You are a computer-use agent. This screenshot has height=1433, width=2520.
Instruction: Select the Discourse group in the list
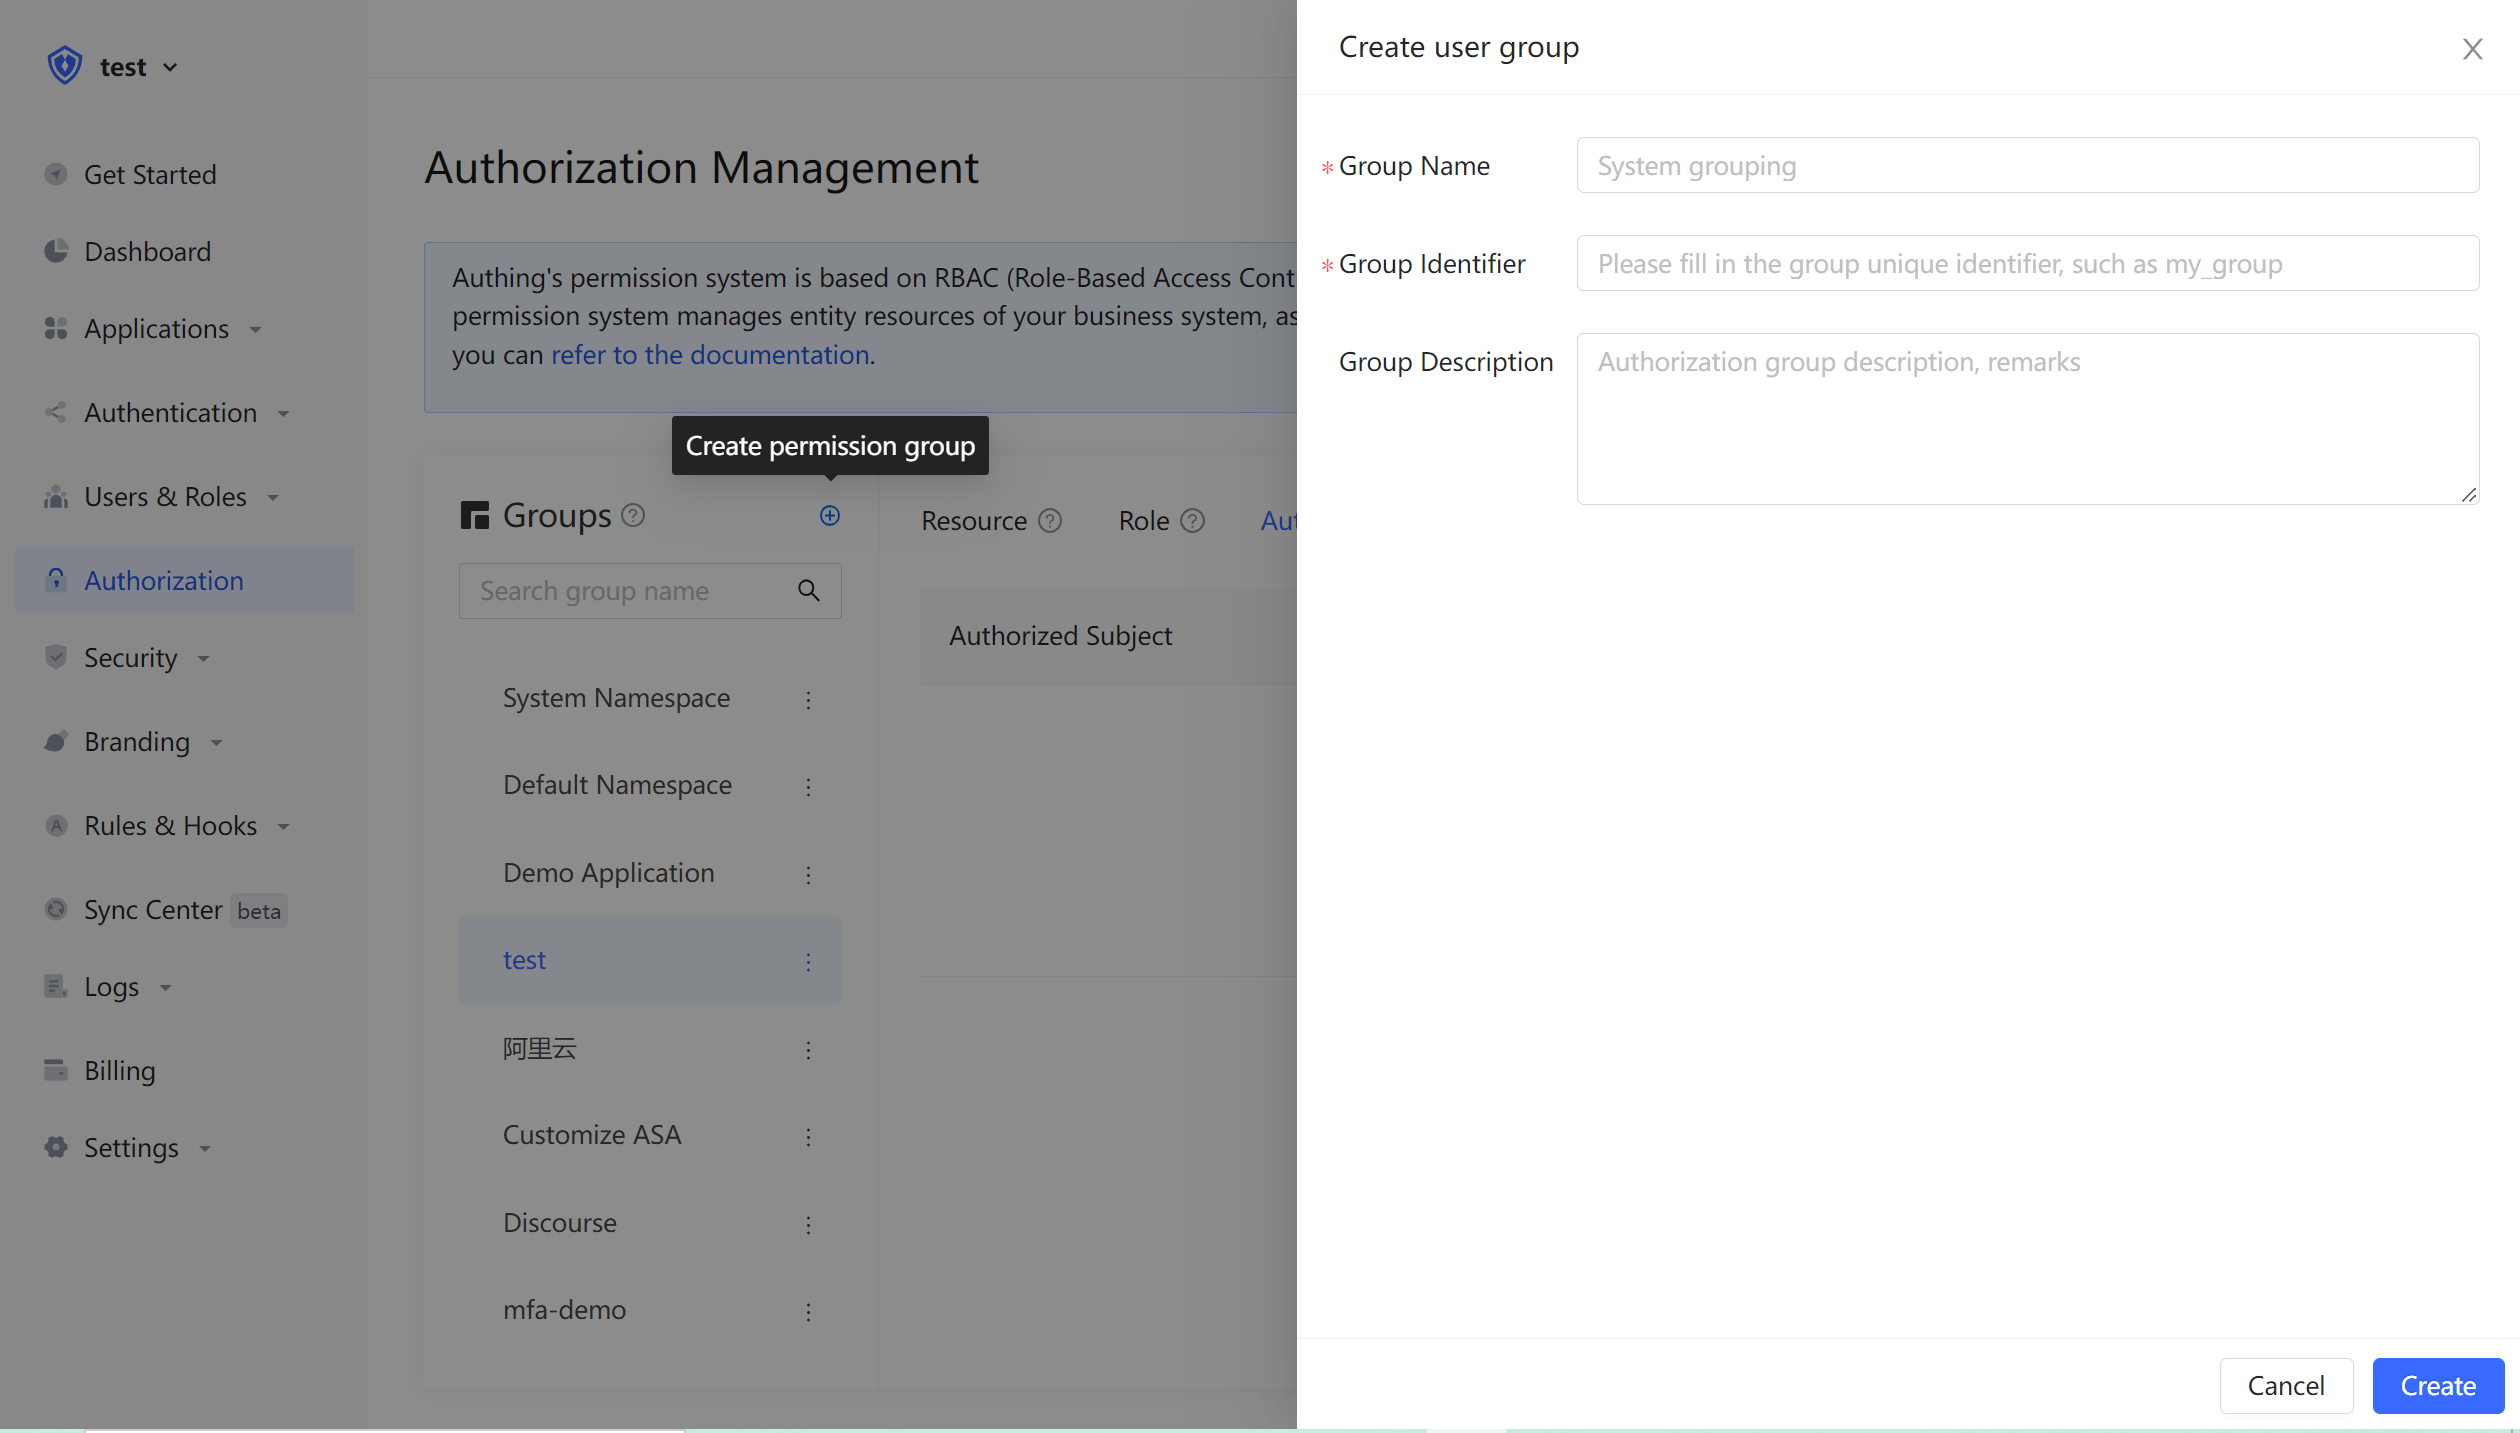click(560, 1223)
